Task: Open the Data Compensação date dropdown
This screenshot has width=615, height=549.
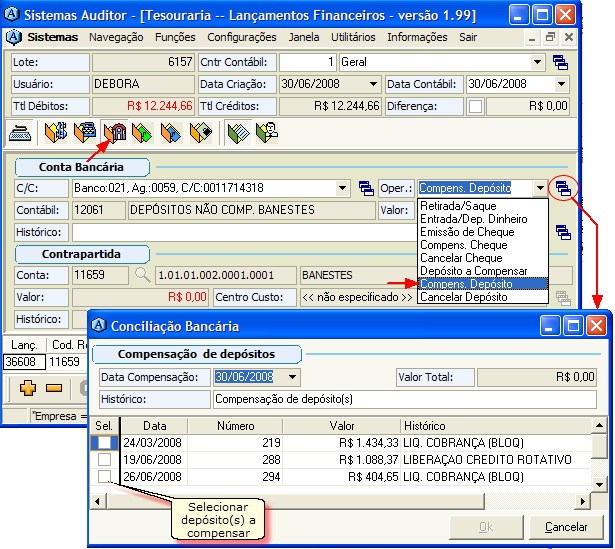Action: [292, 377]
